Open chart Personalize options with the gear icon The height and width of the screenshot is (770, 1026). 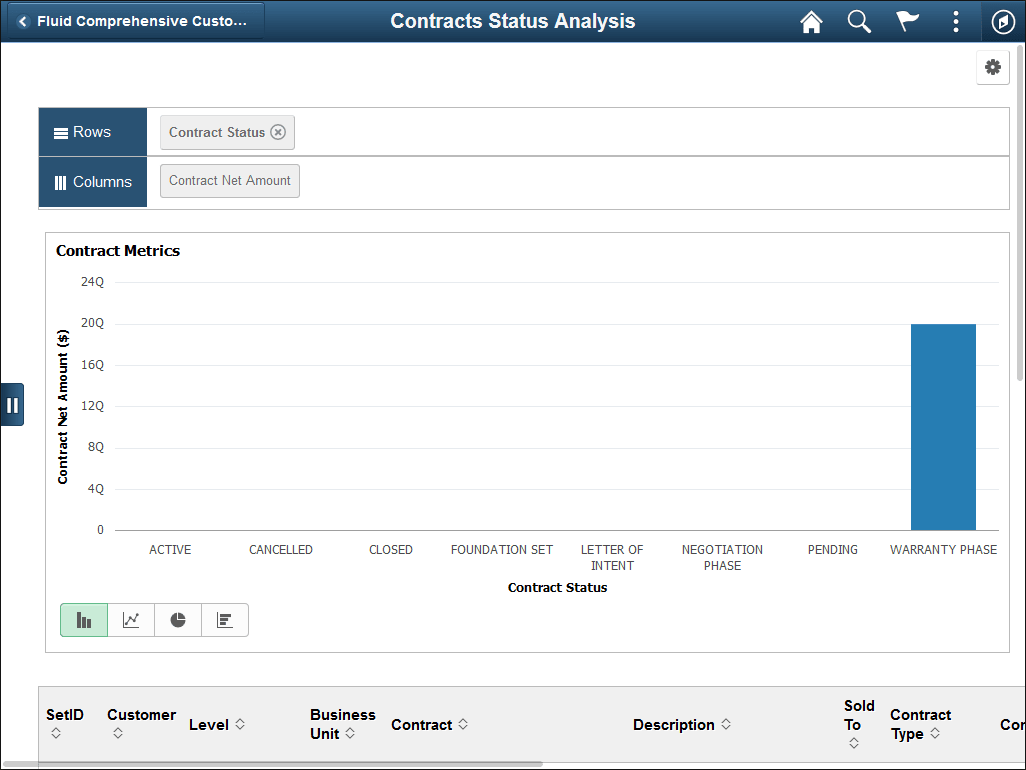tap(992, 67)
